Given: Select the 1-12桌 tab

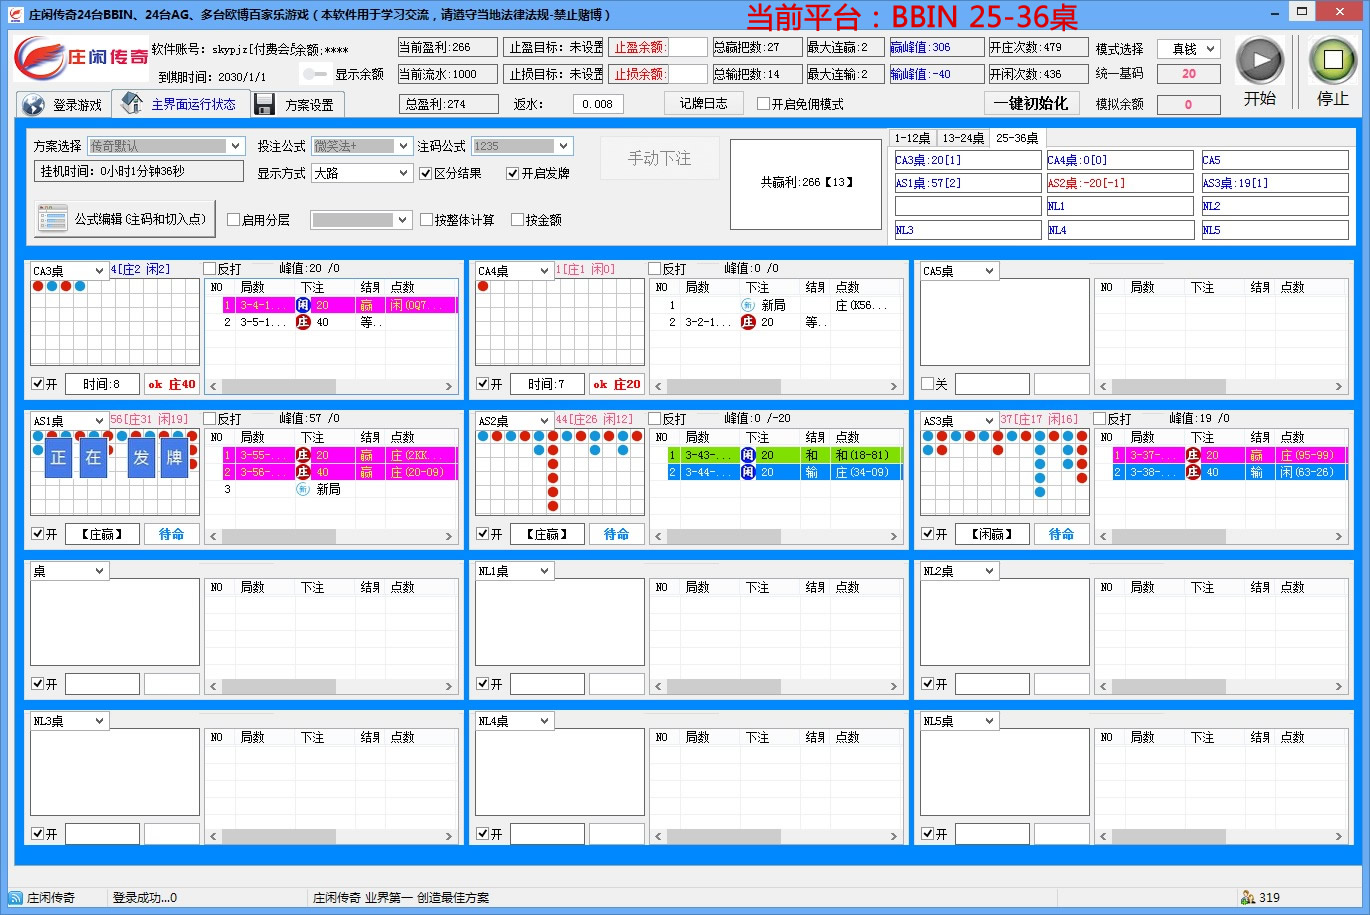Looking at the screenshot, I should [912, 138].
